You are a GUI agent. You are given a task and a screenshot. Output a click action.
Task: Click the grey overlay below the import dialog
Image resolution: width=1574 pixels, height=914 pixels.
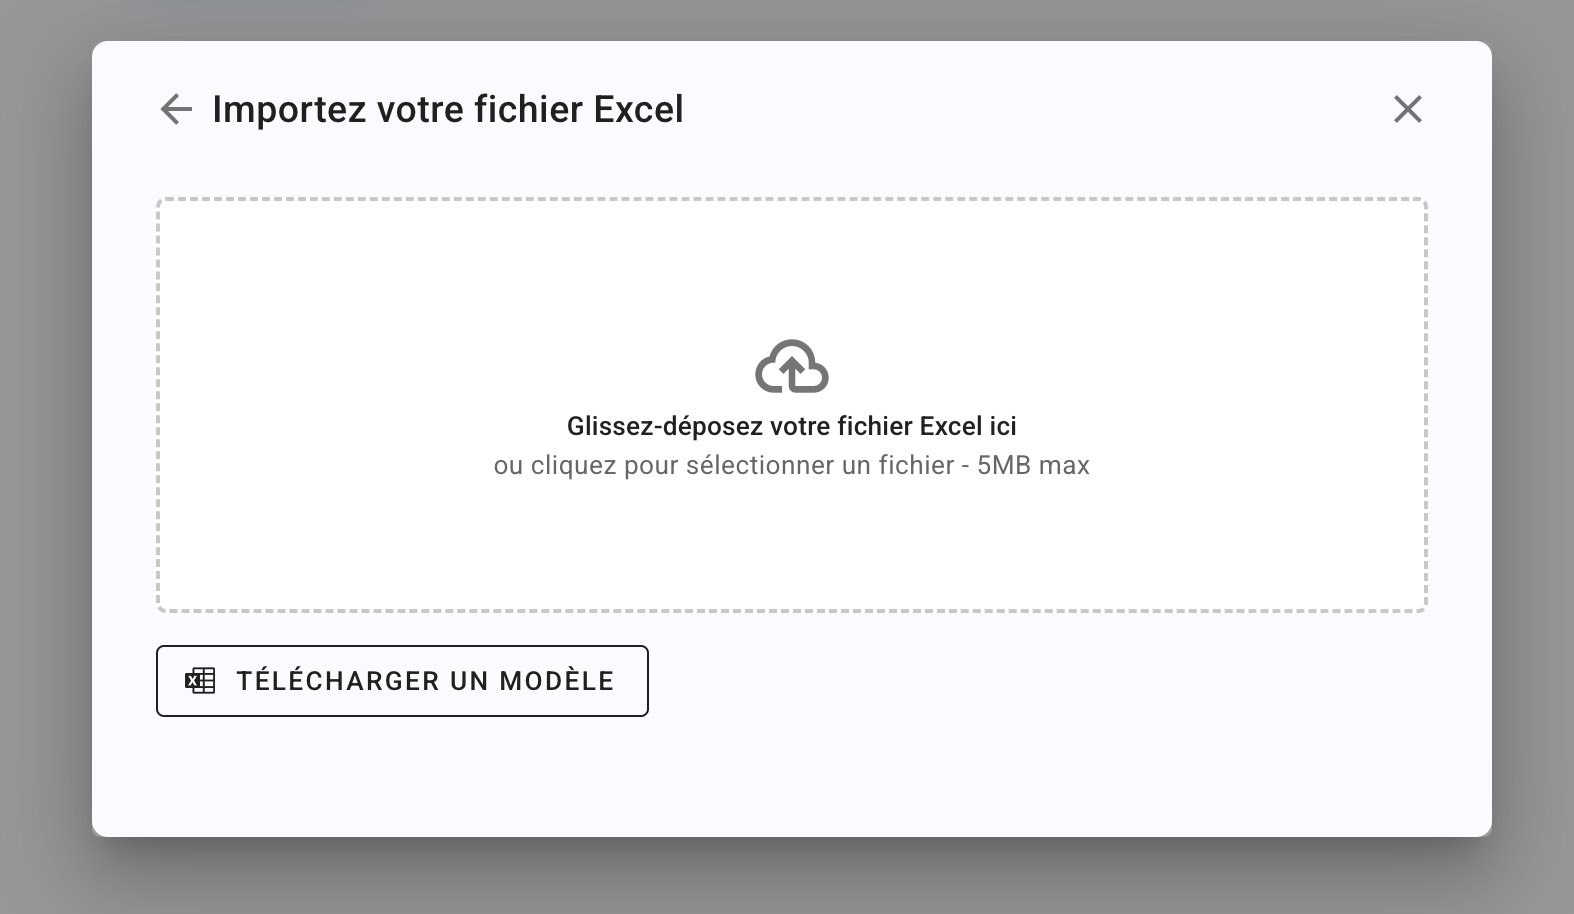point(791,877)
